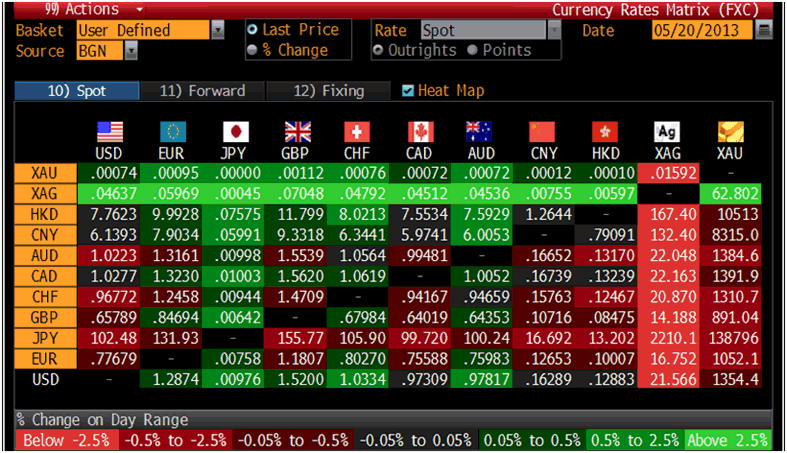Open the Fixing tab
Viewport: 787px width, 453px height.
click(328, 91)
